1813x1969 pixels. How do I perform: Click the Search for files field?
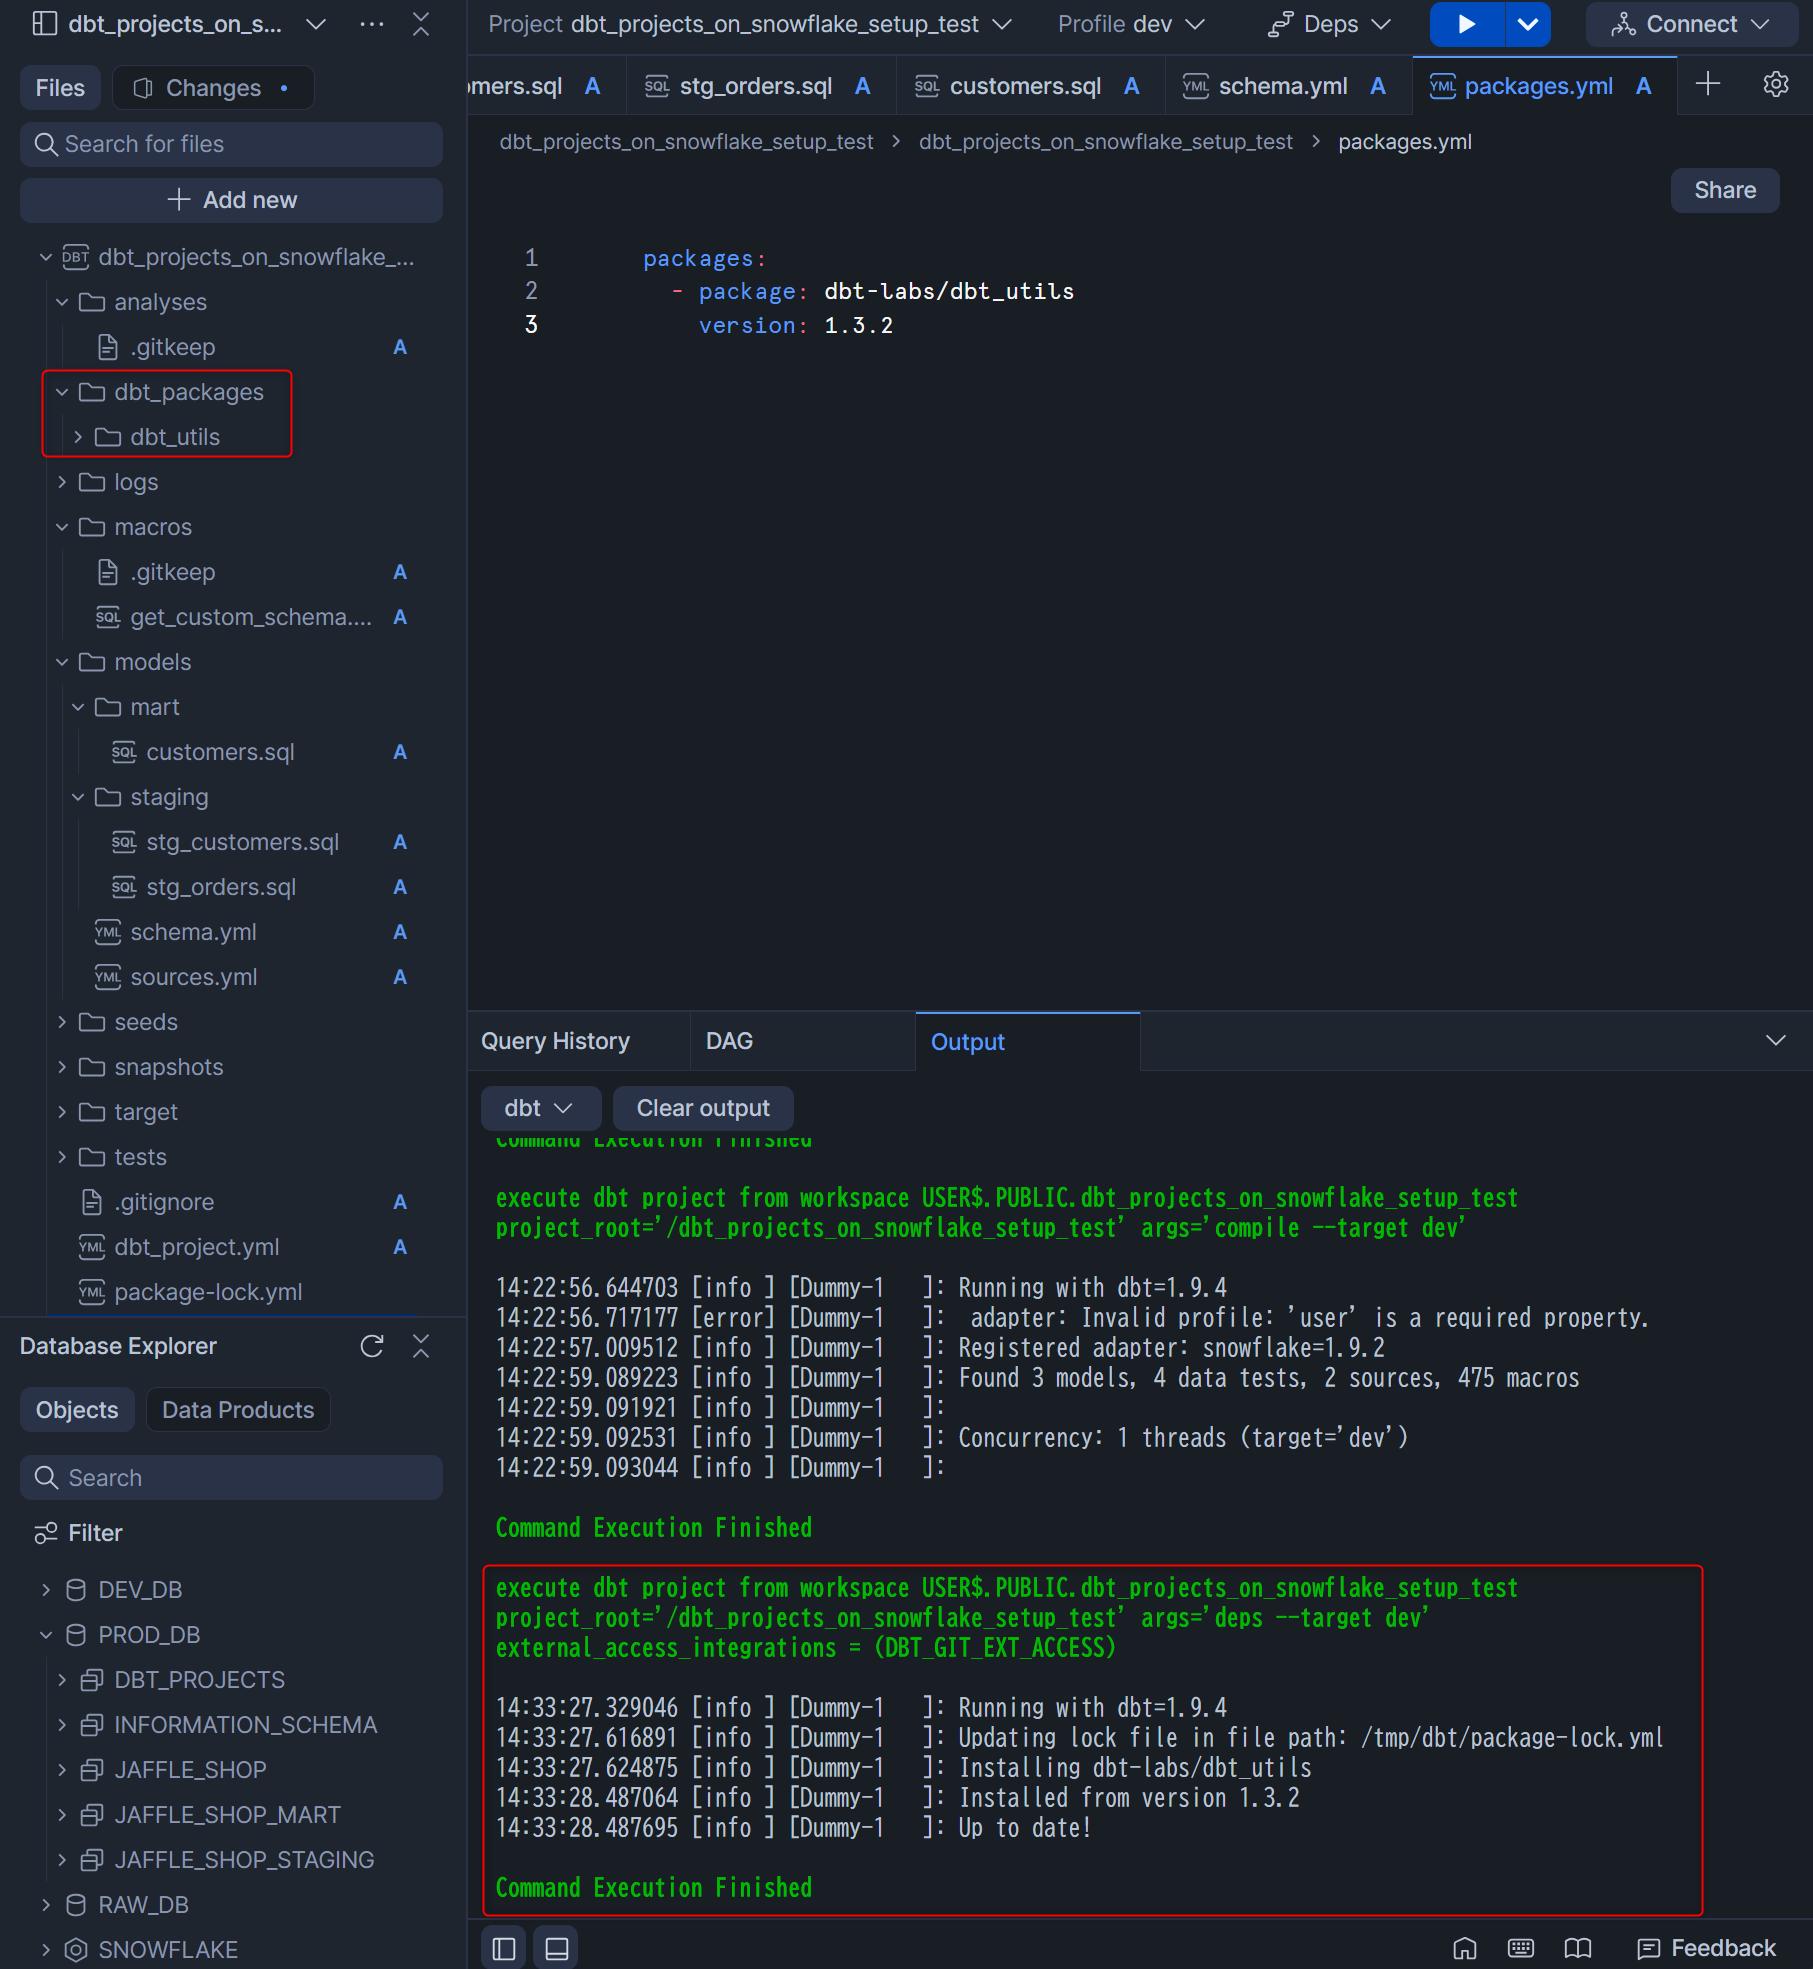tap(231, 144)
